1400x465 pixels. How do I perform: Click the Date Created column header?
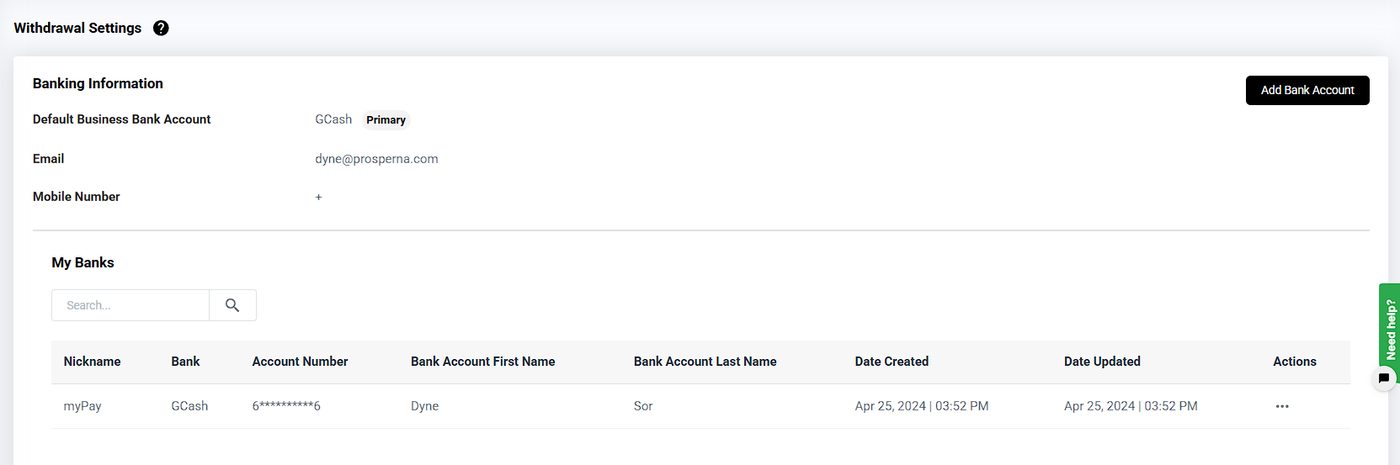click(x=892, y=361)
